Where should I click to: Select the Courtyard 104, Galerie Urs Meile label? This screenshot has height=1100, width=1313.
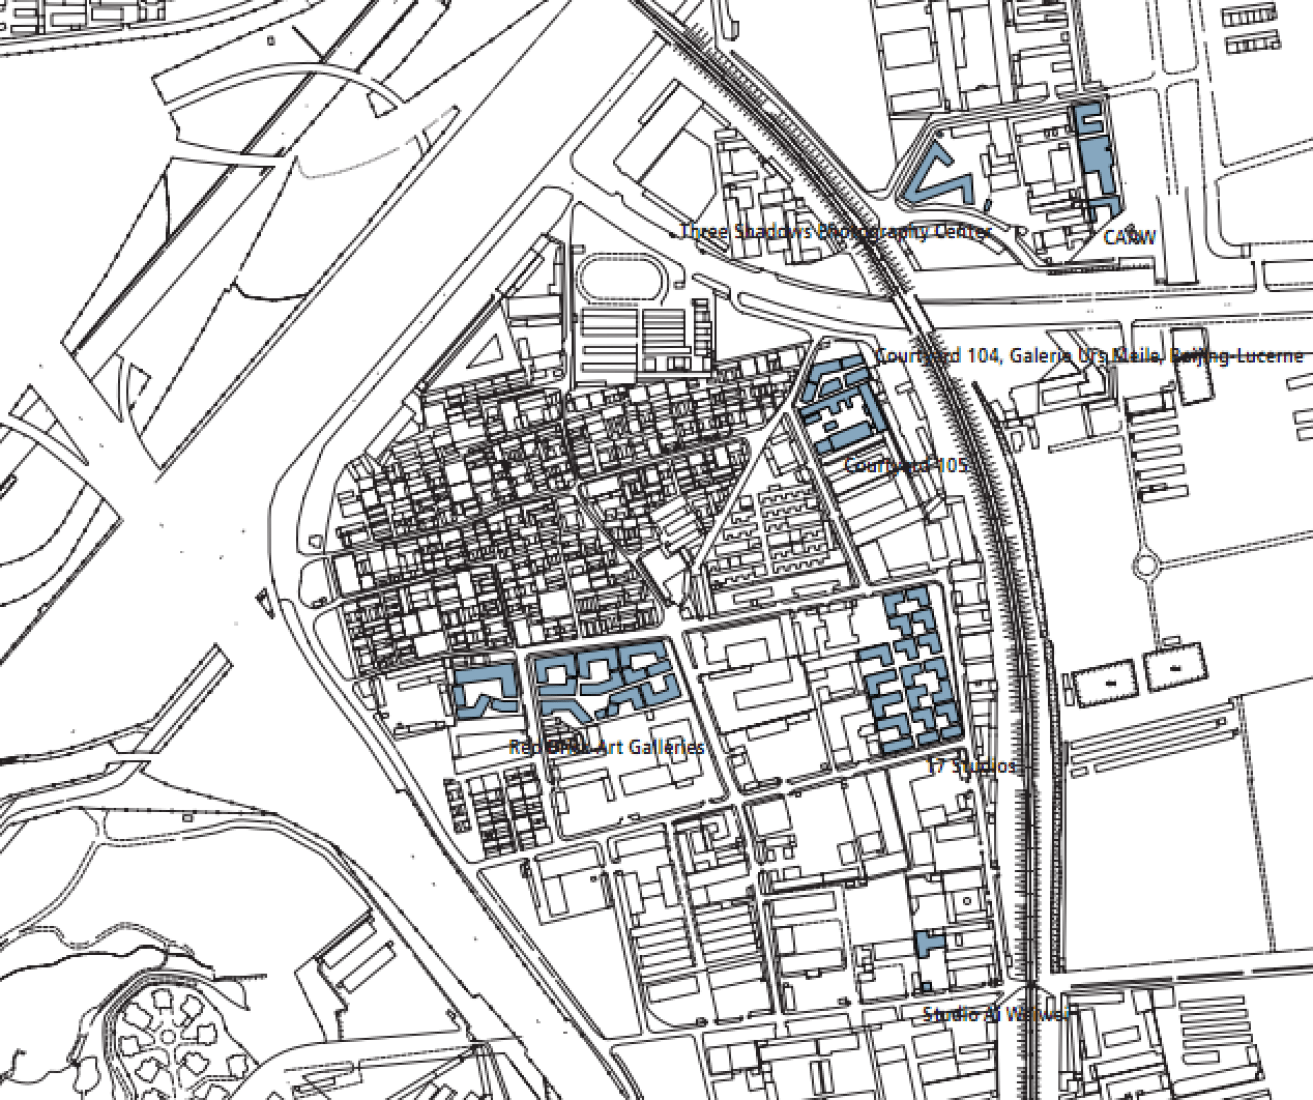pyautogui.click(x=1089, y=356)
